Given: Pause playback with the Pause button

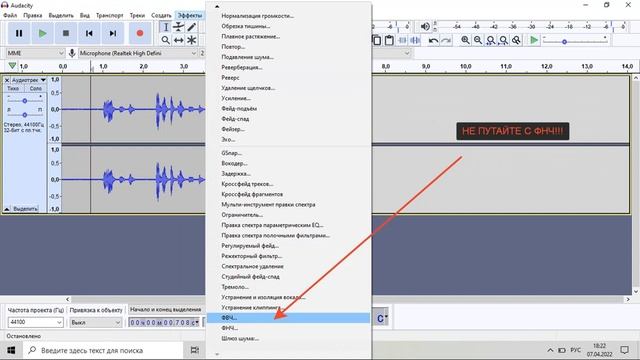Looking at the screenshot, I should 19,33.
